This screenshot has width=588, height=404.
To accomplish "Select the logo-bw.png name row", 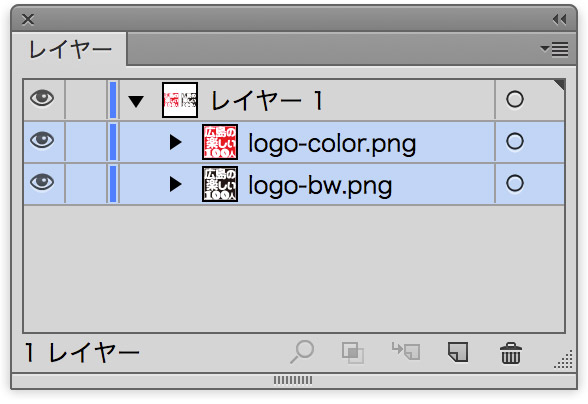I will point(294,184).
